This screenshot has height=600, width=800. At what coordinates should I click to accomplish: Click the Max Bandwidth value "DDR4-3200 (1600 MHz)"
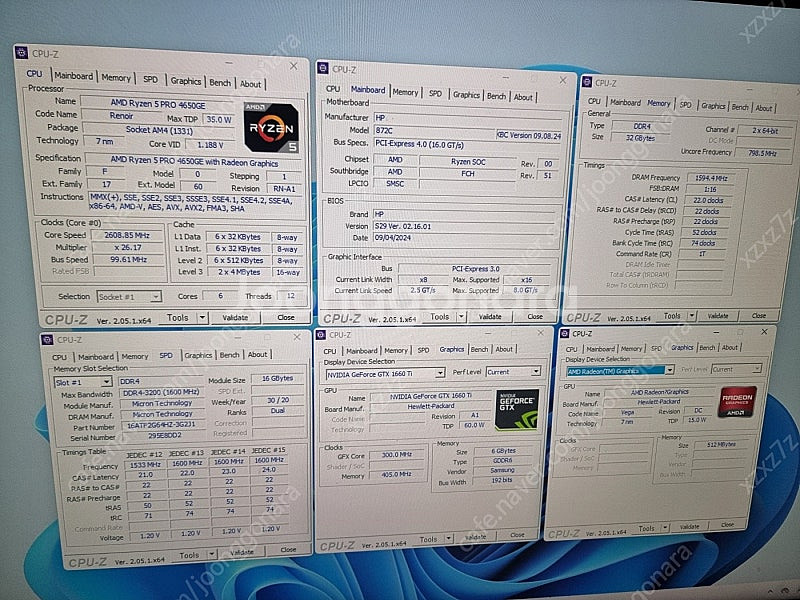point(161,392)
